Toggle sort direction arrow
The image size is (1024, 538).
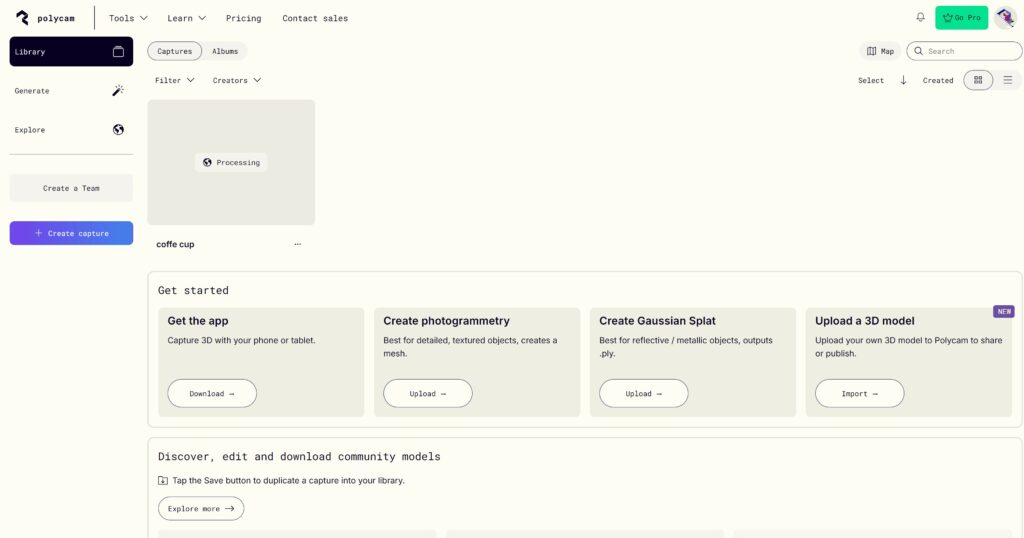click(x=903, y=80)
